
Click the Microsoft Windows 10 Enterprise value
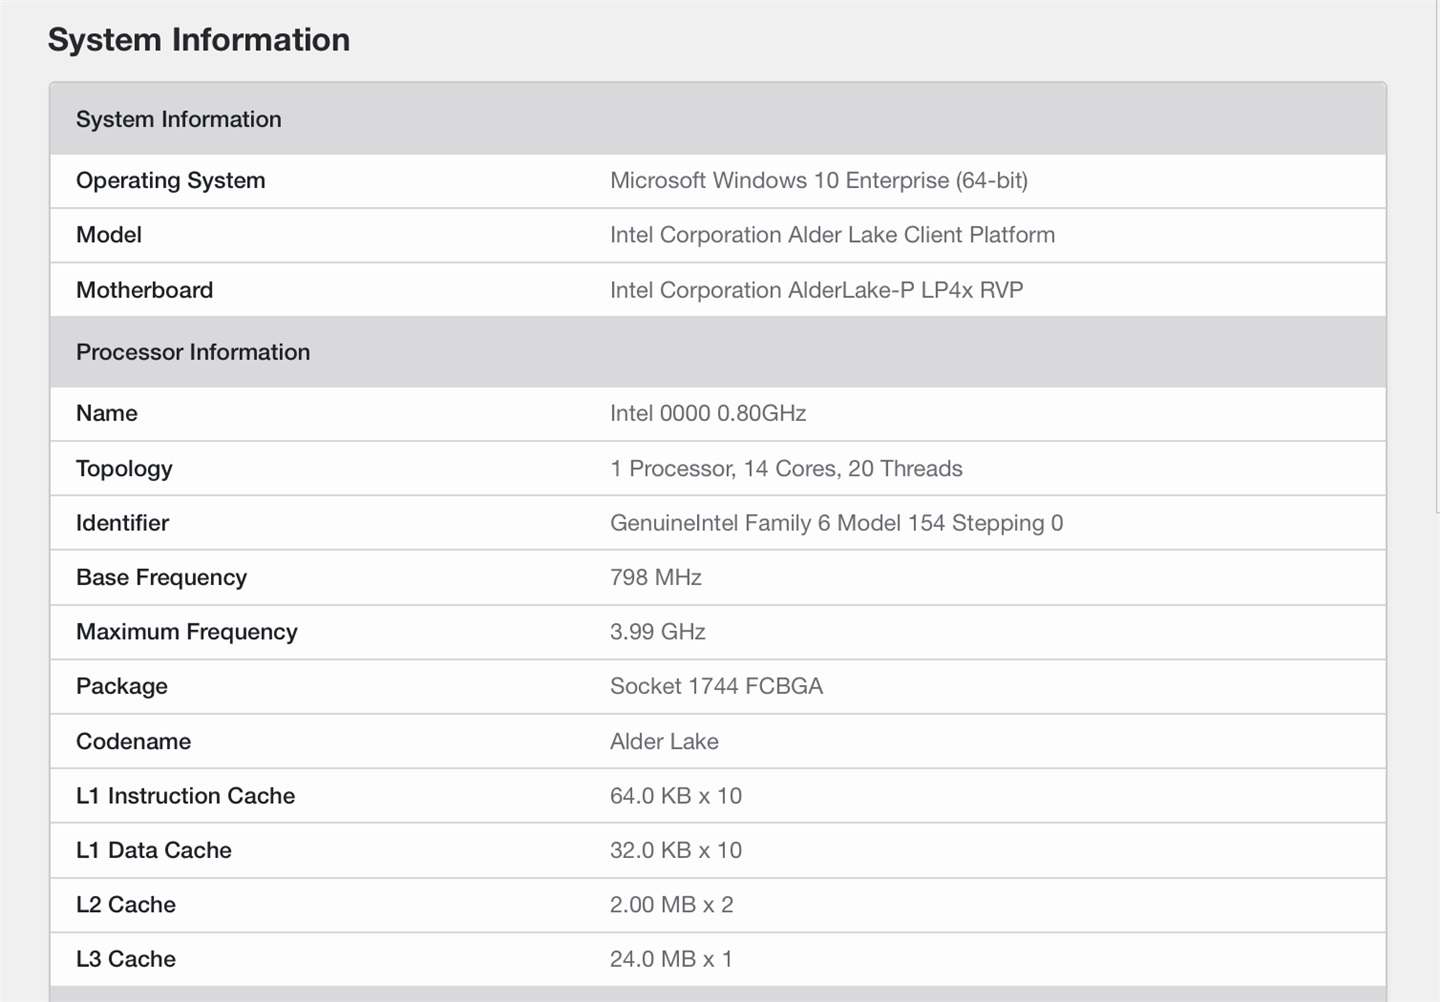tap(818, 180)
